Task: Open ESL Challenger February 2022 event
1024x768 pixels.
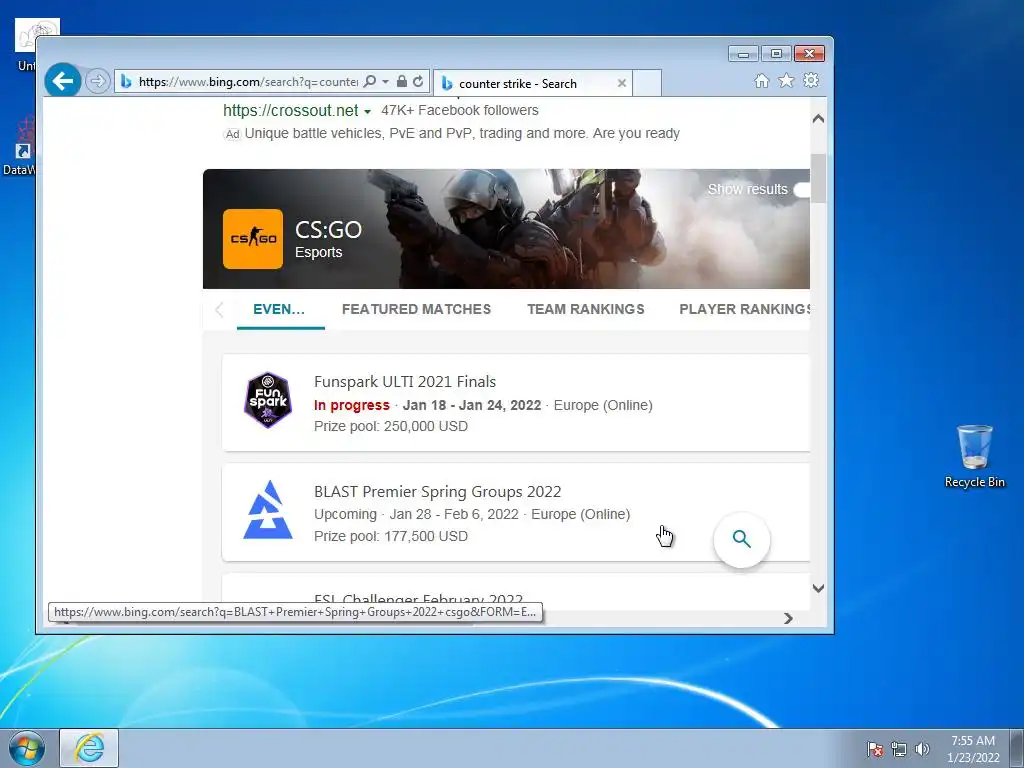Action: tap(419, 599)
